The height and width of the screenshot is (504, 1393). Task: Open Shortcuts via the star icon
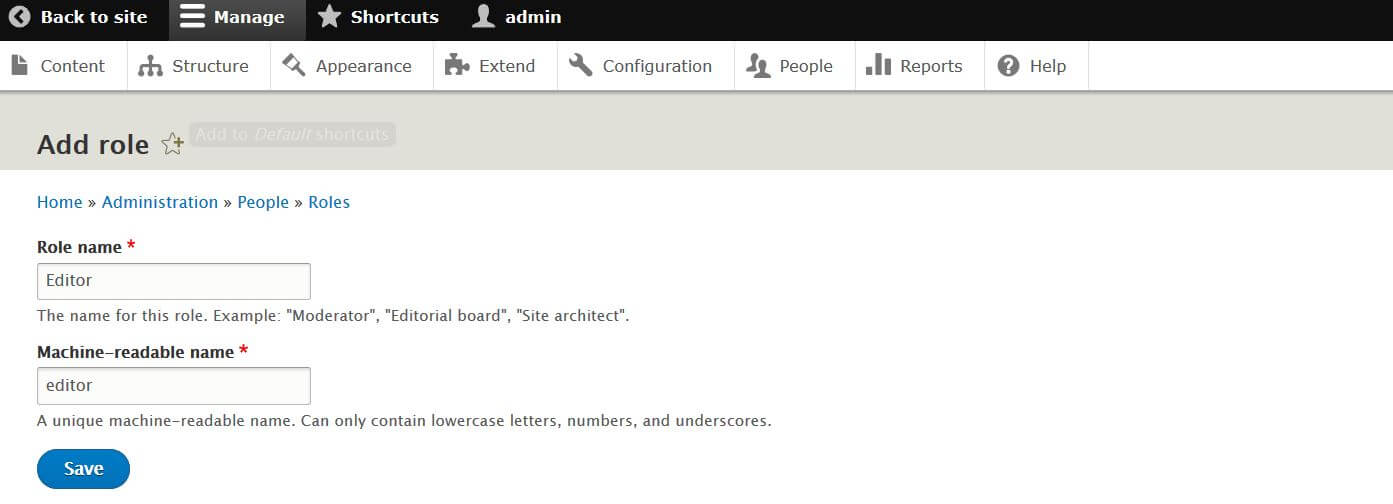[x=329, y=17]
